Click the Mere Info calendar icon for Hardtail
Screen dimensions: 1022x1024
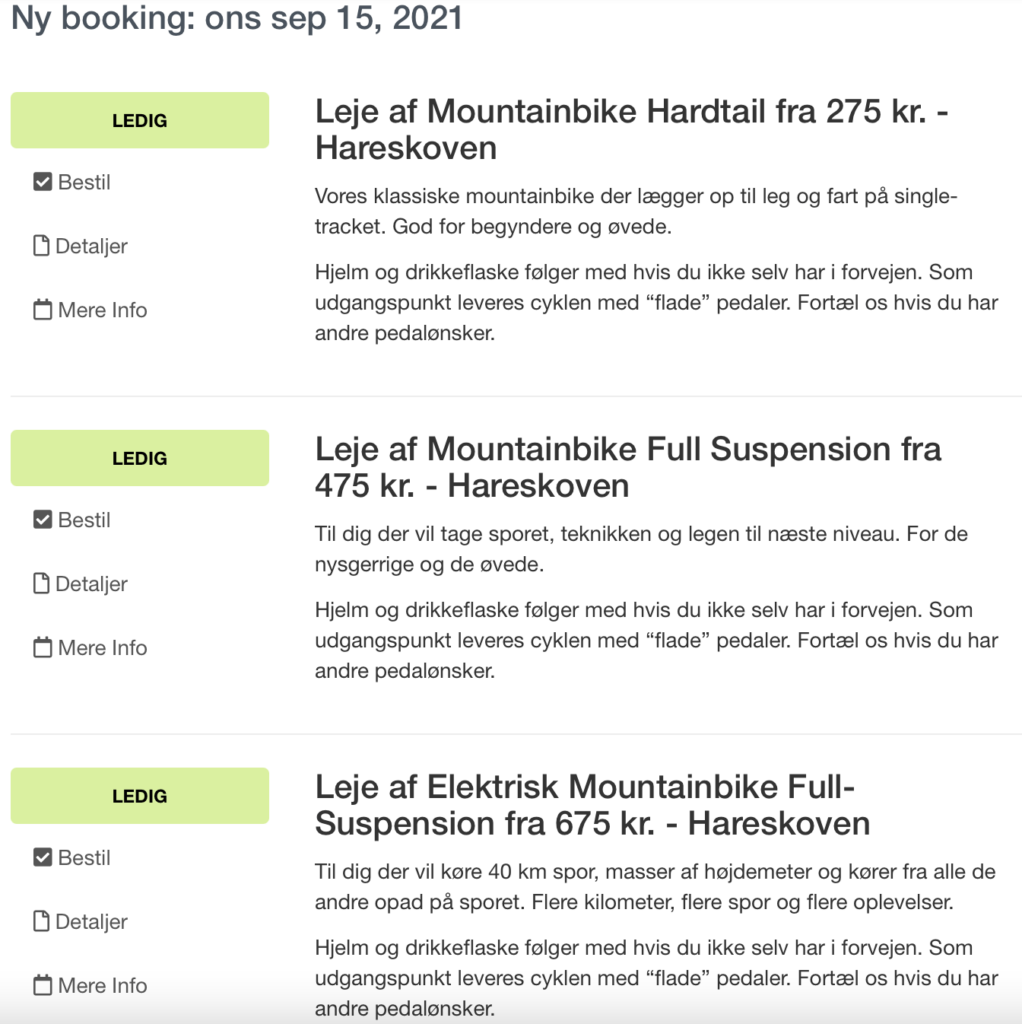point(42,310)
